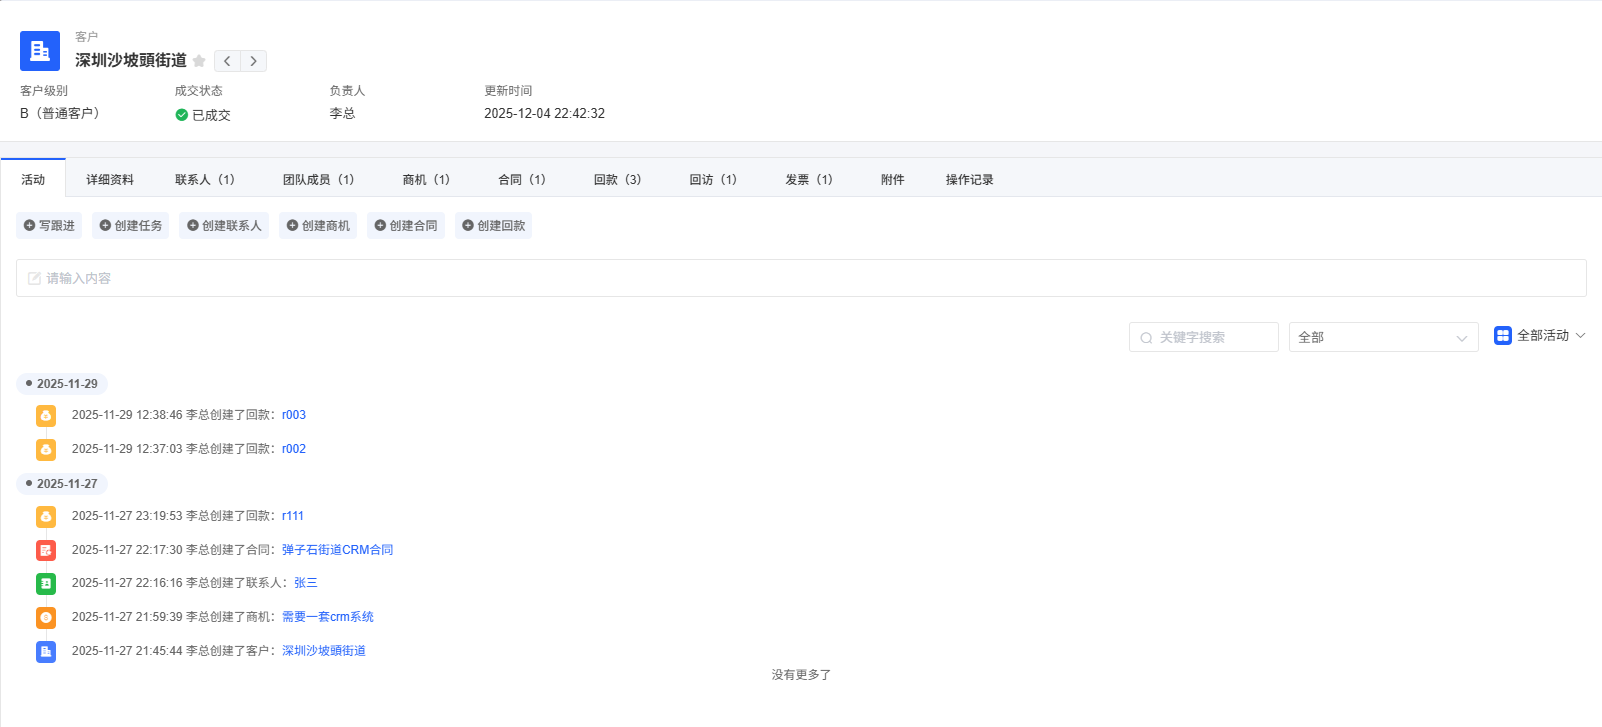Click the 请输入内容 follow-up input field

pyautogui.click(x=801, y=278)
